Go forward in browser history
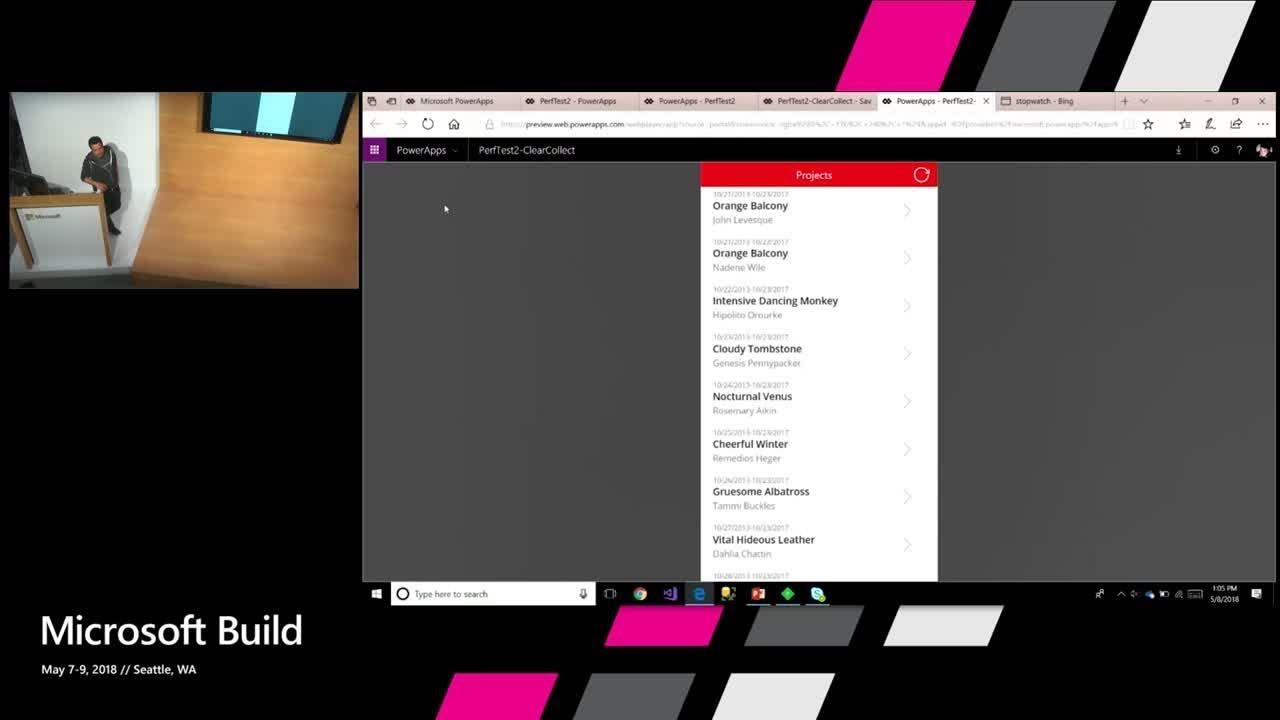The width and height of the screenshot is (1280, 720). tap(402, 124)
